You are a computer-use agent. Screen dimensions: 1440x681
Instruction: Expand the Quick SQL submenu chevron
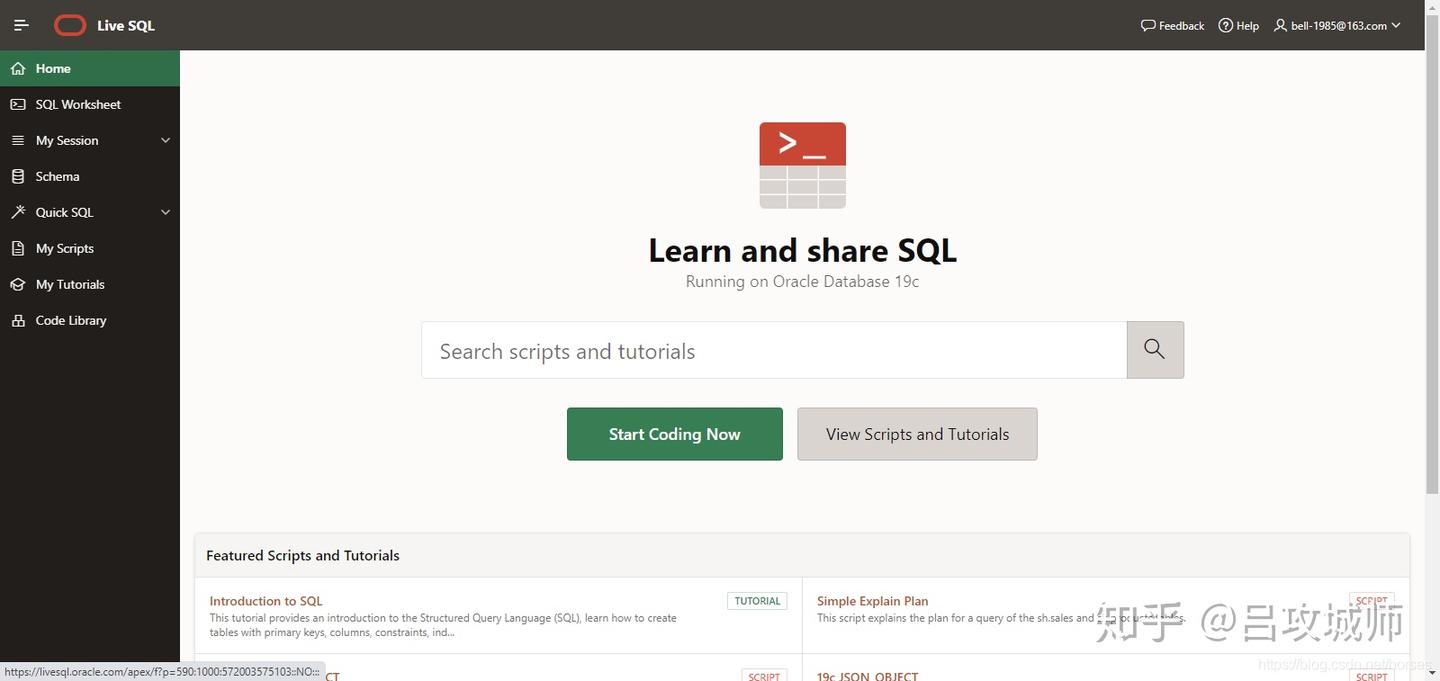coord(166,212)
